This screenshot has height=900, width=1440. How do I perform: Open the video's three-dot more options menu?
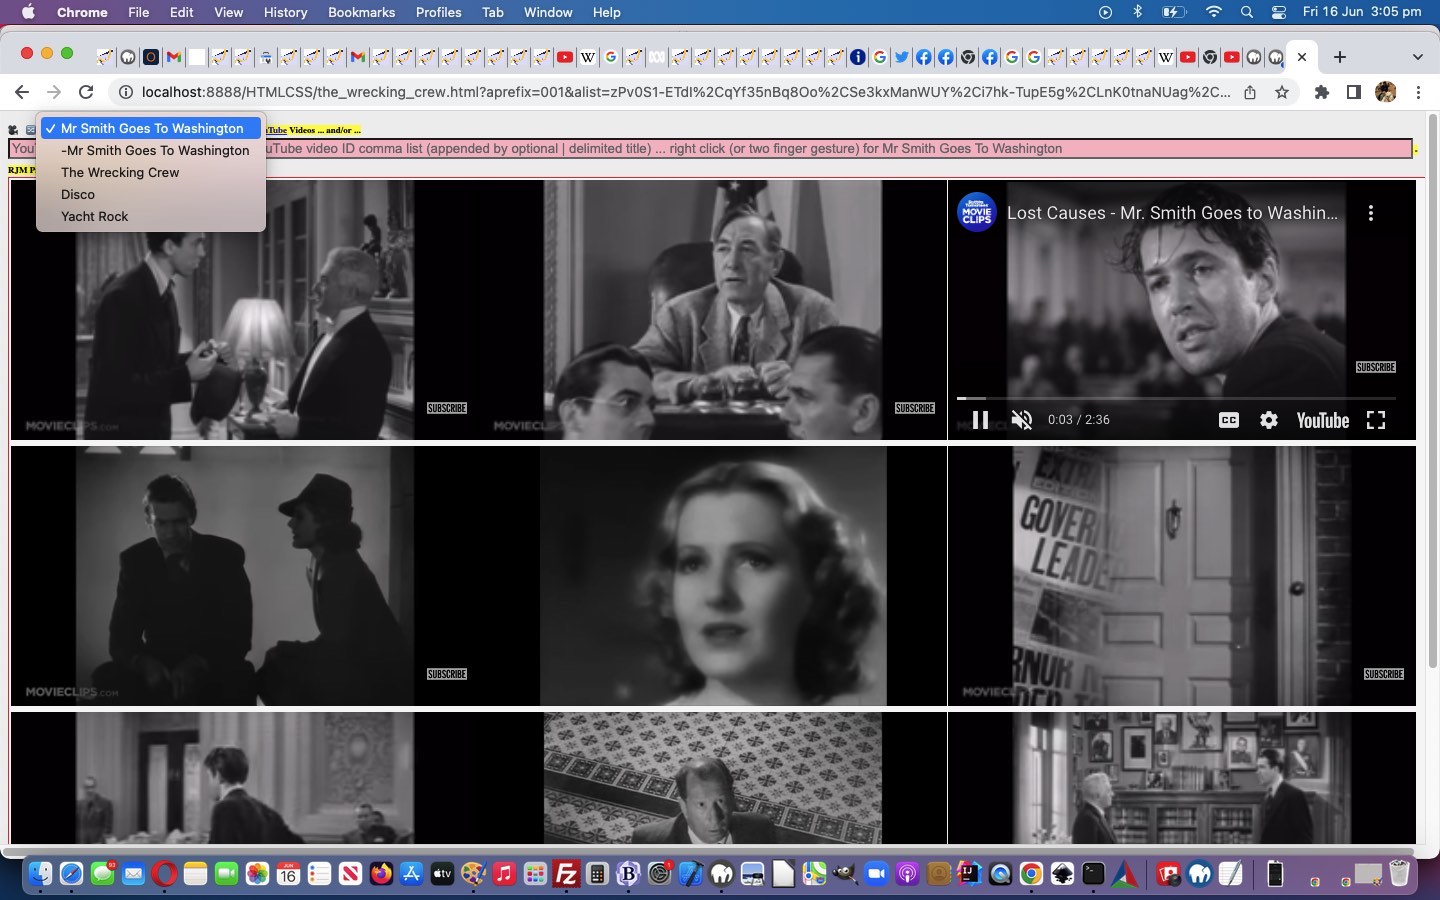click(1371, 213)
